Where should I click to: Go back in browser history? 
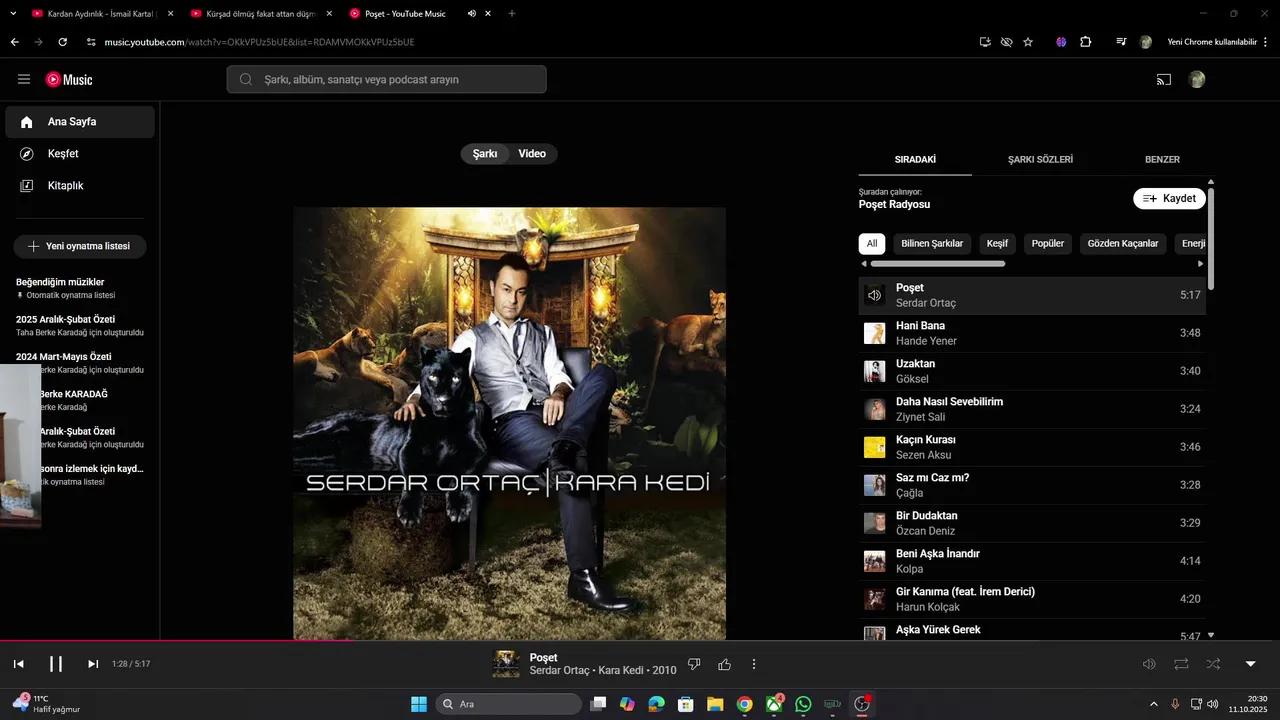click(14, 42)
